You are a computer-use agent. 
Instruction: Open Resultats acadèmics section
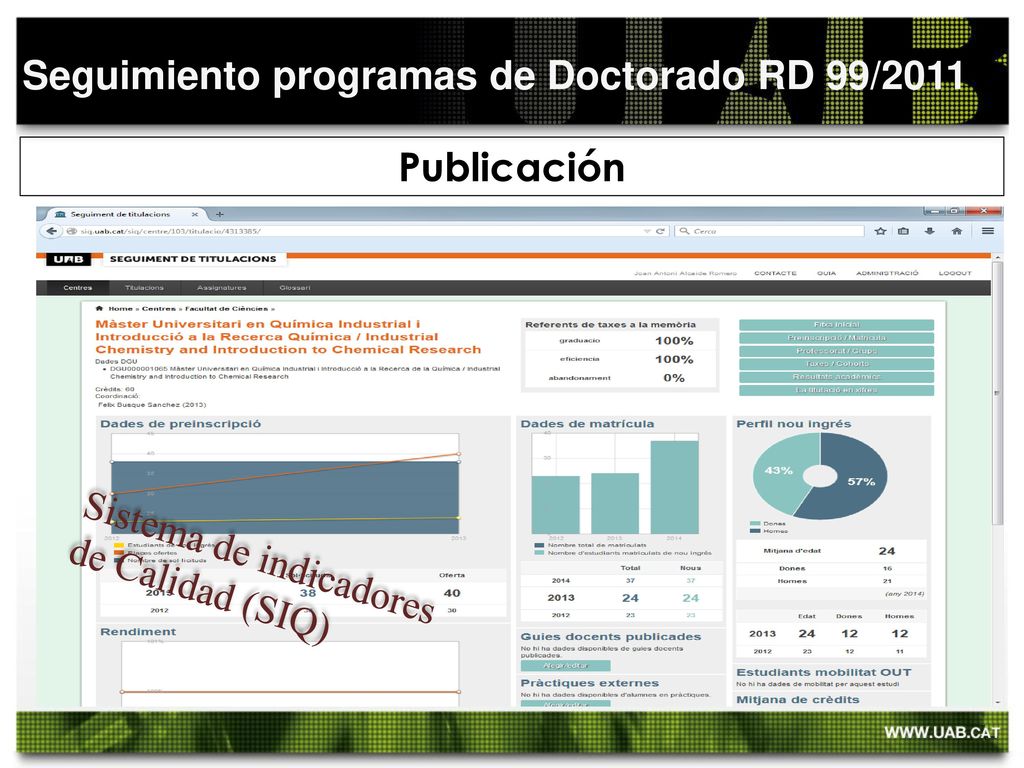click(x=837, y=377)
